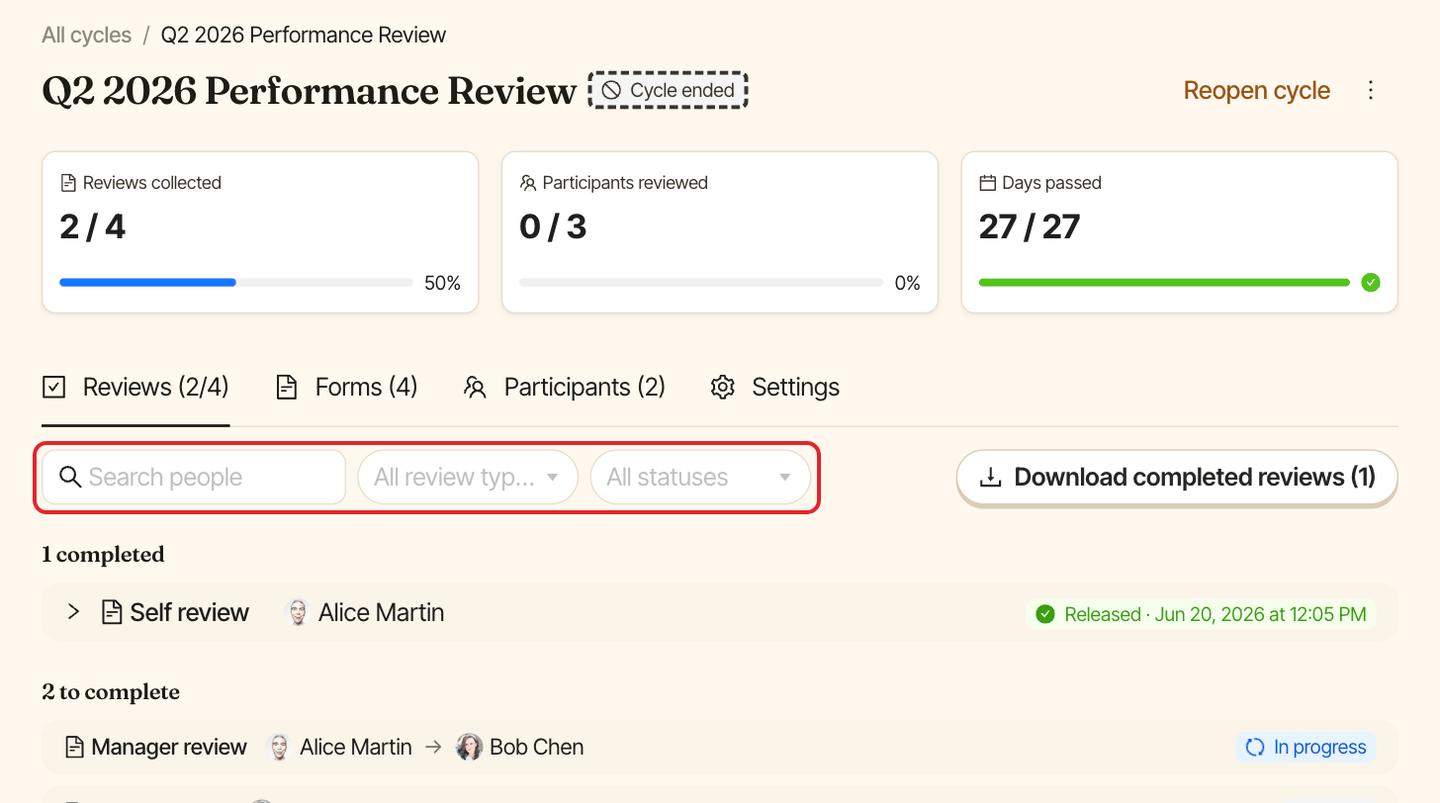Switch to the Reviews (2/4) tab
The height and width of the screenshot is (803, 1440).
(x=136, y=387)
